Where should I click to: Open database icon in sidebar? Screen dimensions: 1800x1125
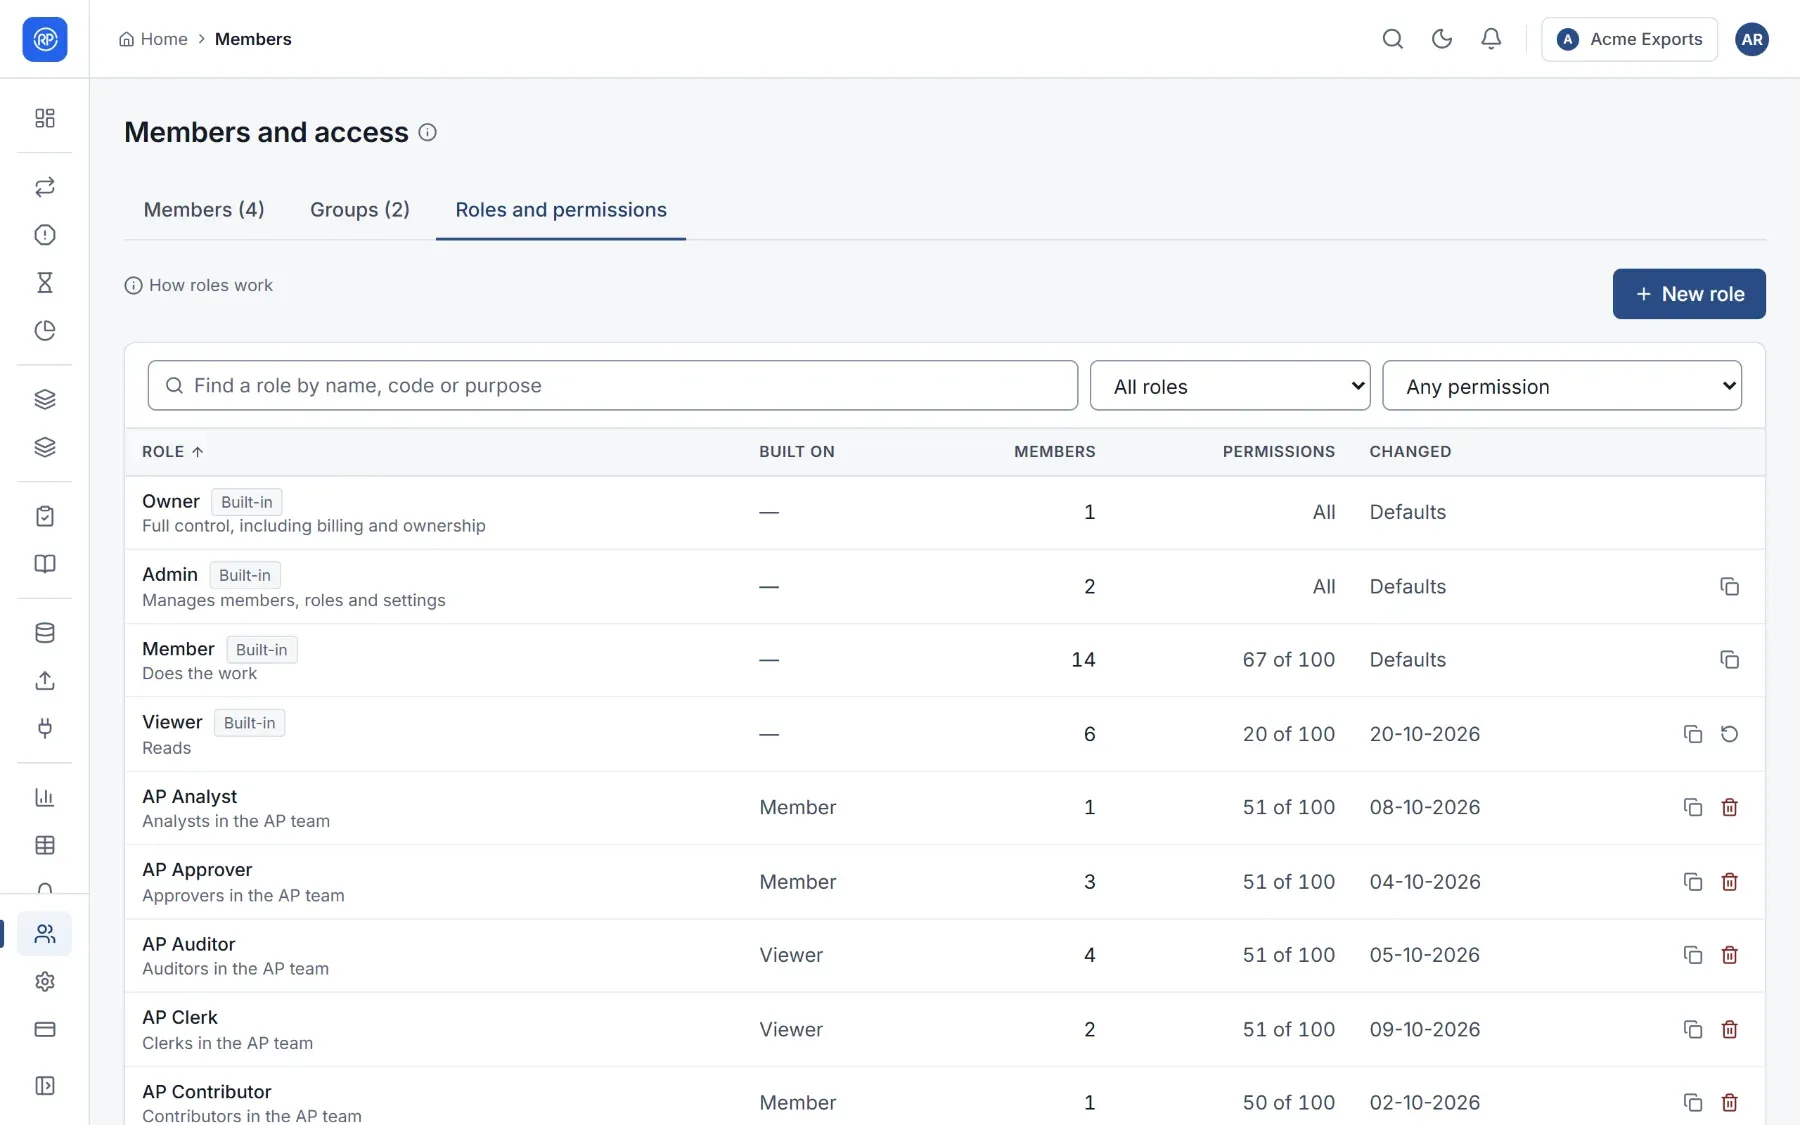click(x=45, y=633)
